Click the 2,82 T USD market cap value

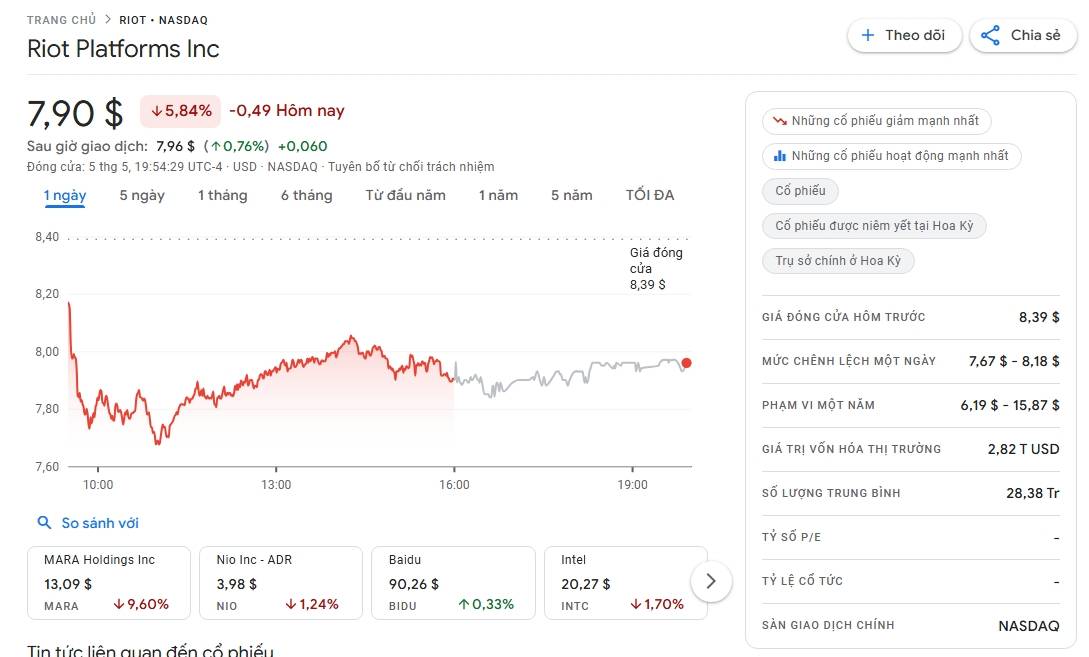pos(1023,449)
